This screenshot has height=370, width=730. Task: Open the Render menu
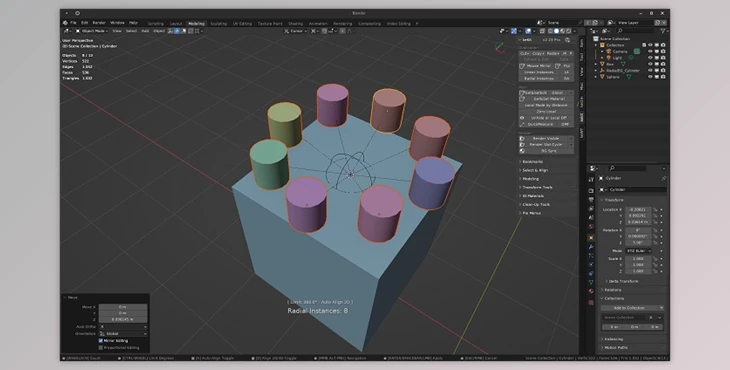[99, 23]
